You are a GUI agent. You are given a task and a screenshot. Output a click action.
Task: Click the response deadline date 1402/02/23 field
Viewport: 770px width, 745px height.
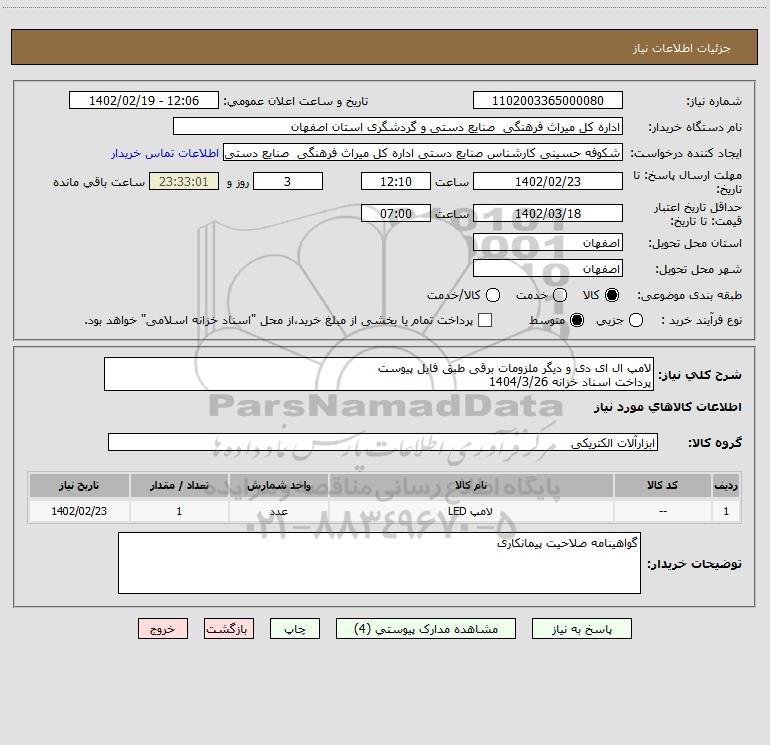coord(548,181)
